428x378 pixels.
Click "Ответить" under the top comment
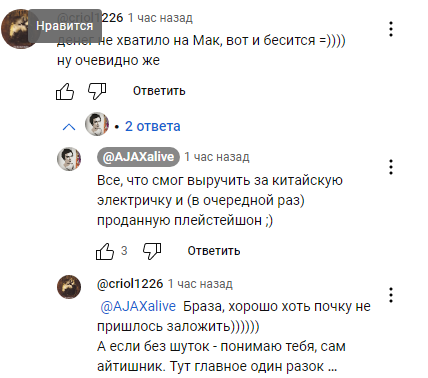pyautogui.click(x=159, y=91)
